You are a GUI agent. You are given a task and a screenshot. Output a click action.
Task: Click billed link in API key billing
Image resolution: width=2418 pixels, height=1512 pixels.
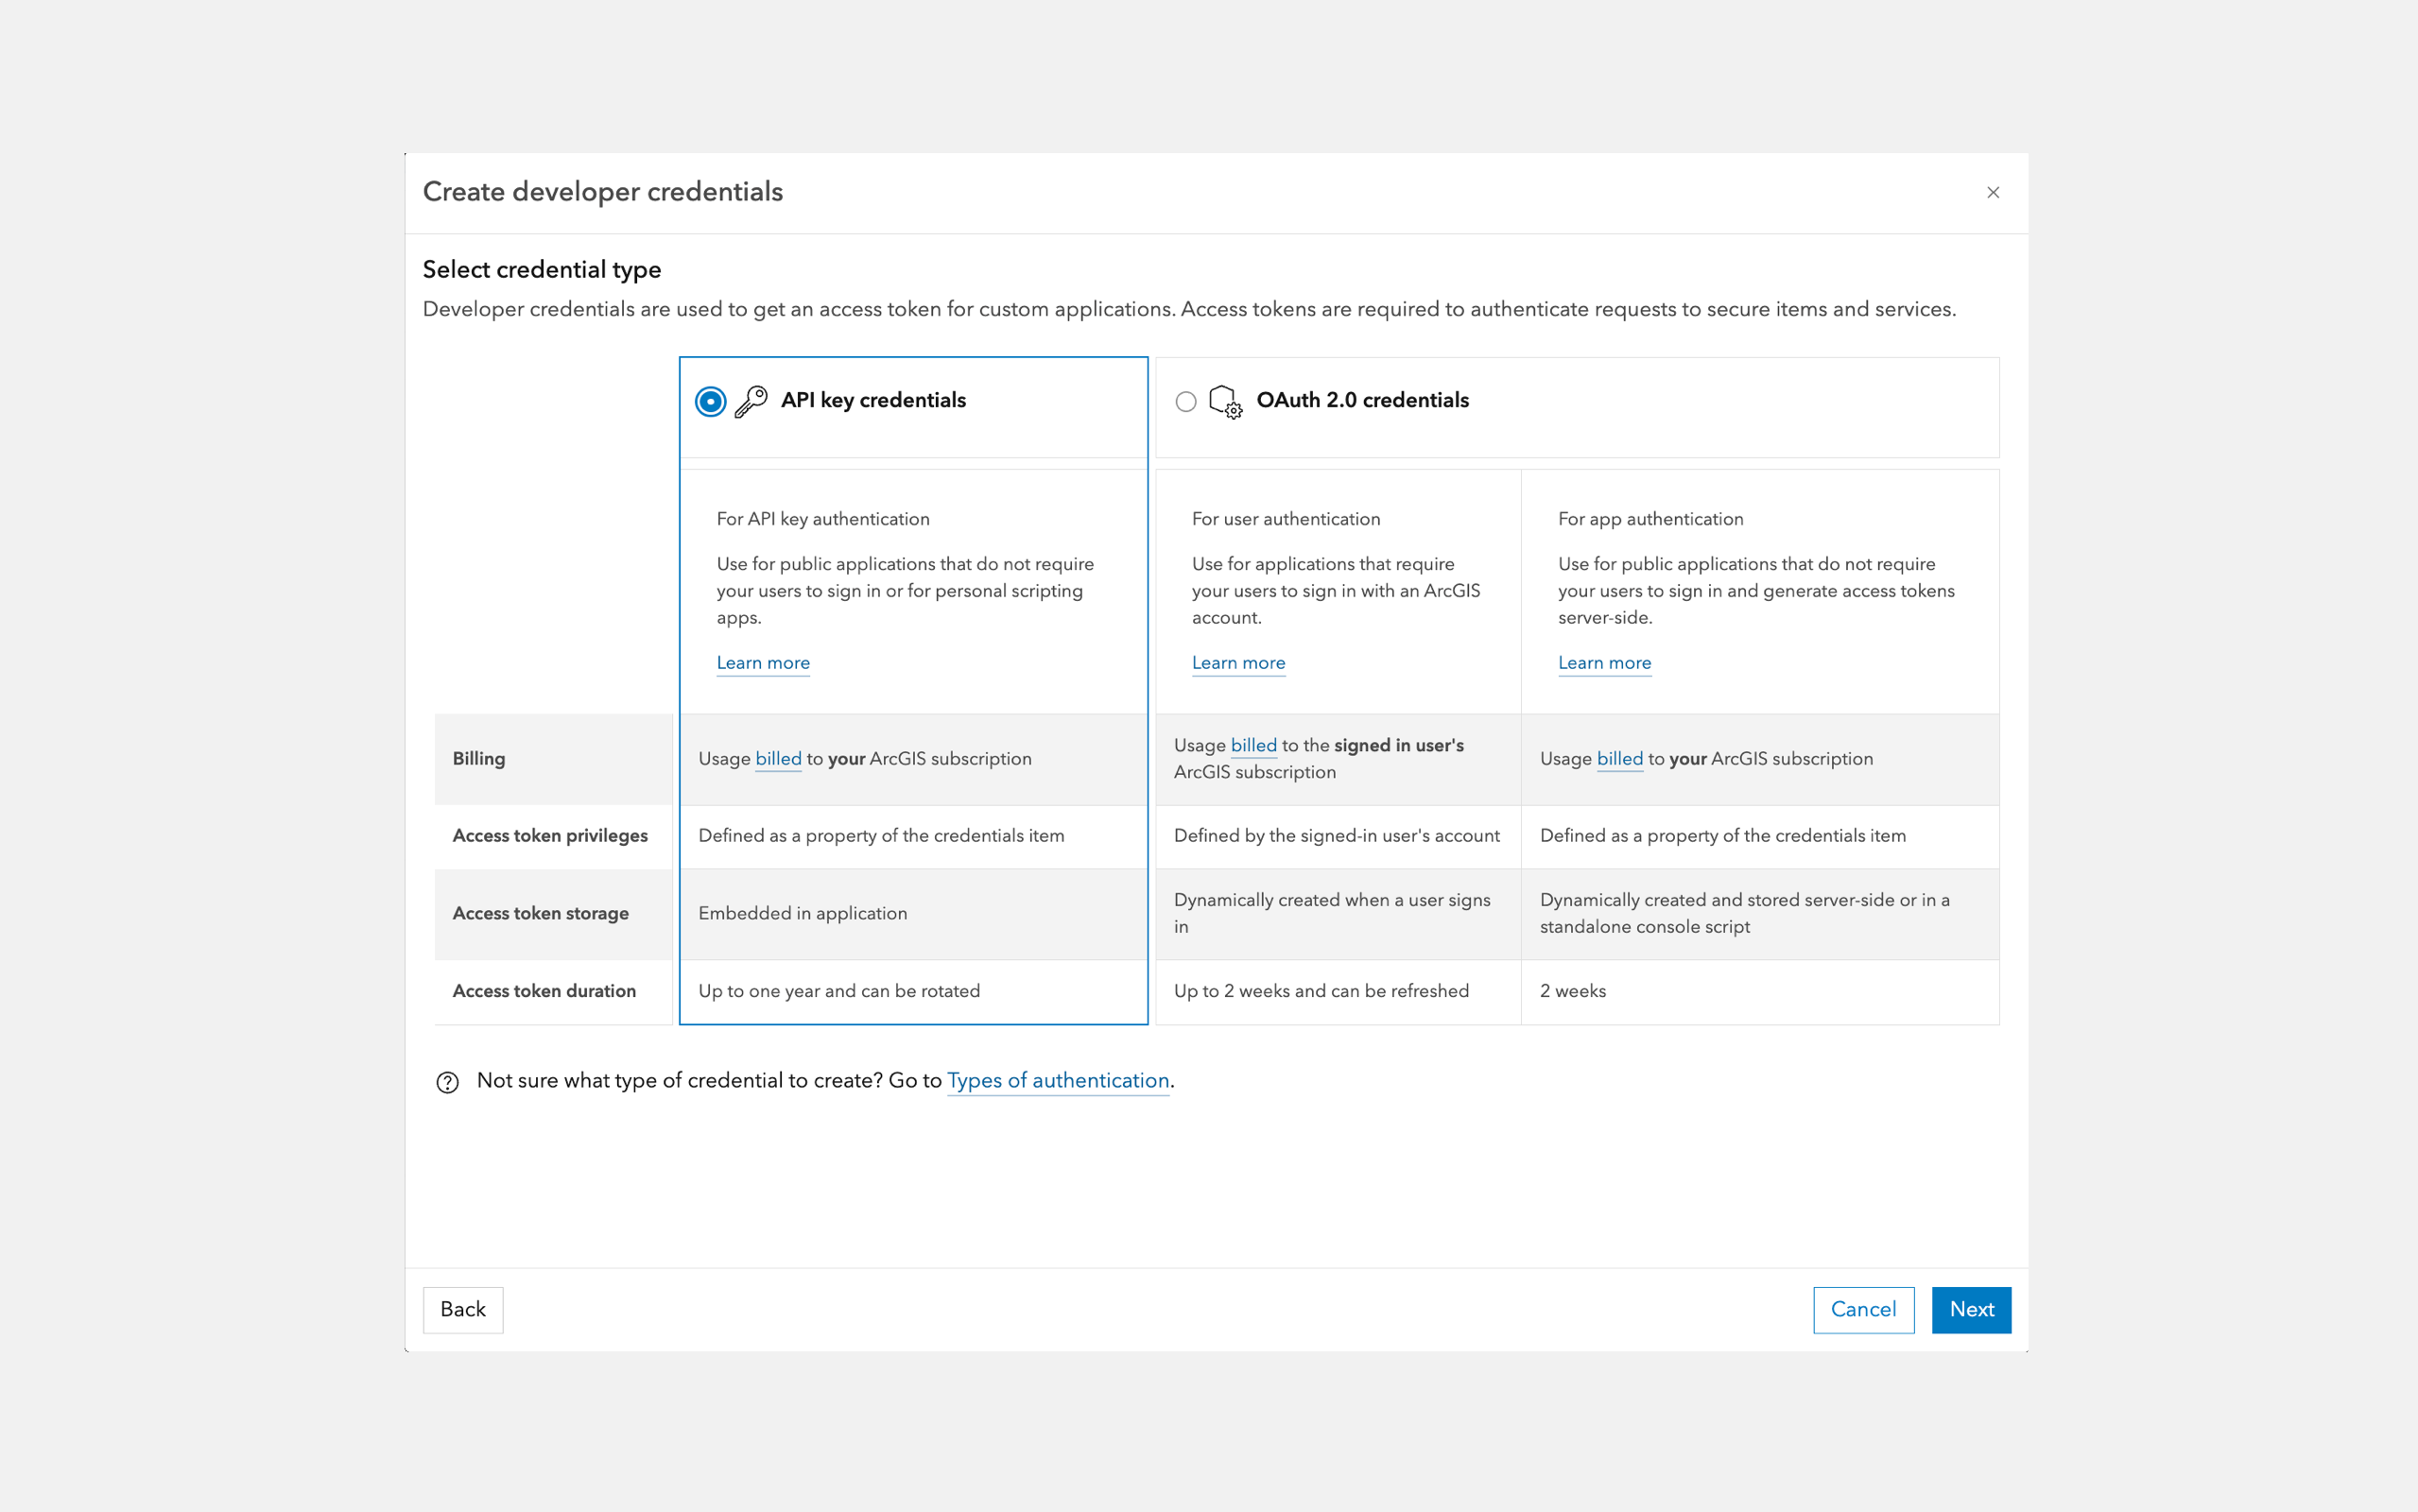click(x=778, y=758)
